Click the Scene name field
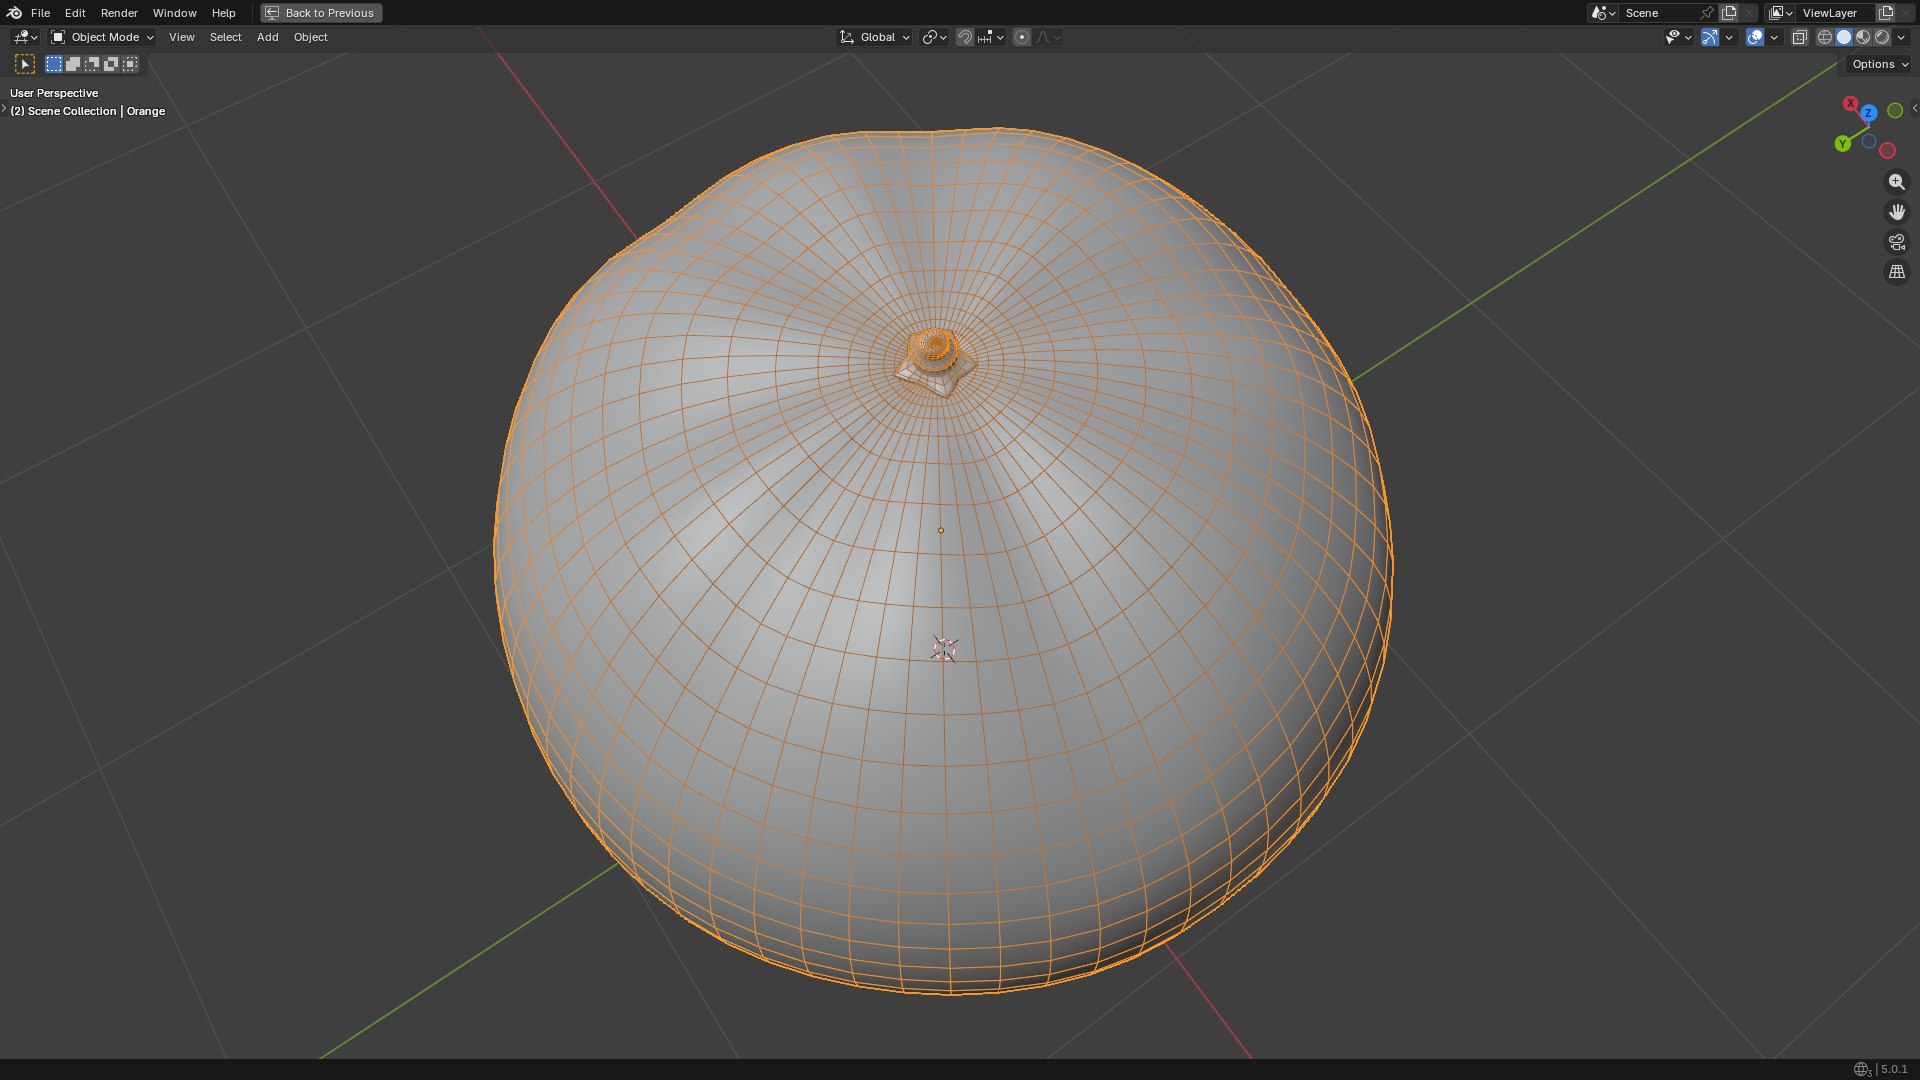 1658,13
